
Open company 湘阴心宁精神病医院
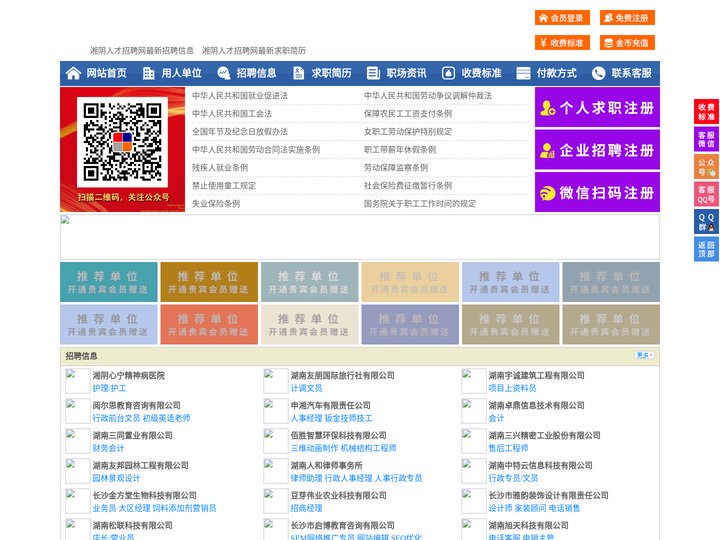(x=129, y=375)
